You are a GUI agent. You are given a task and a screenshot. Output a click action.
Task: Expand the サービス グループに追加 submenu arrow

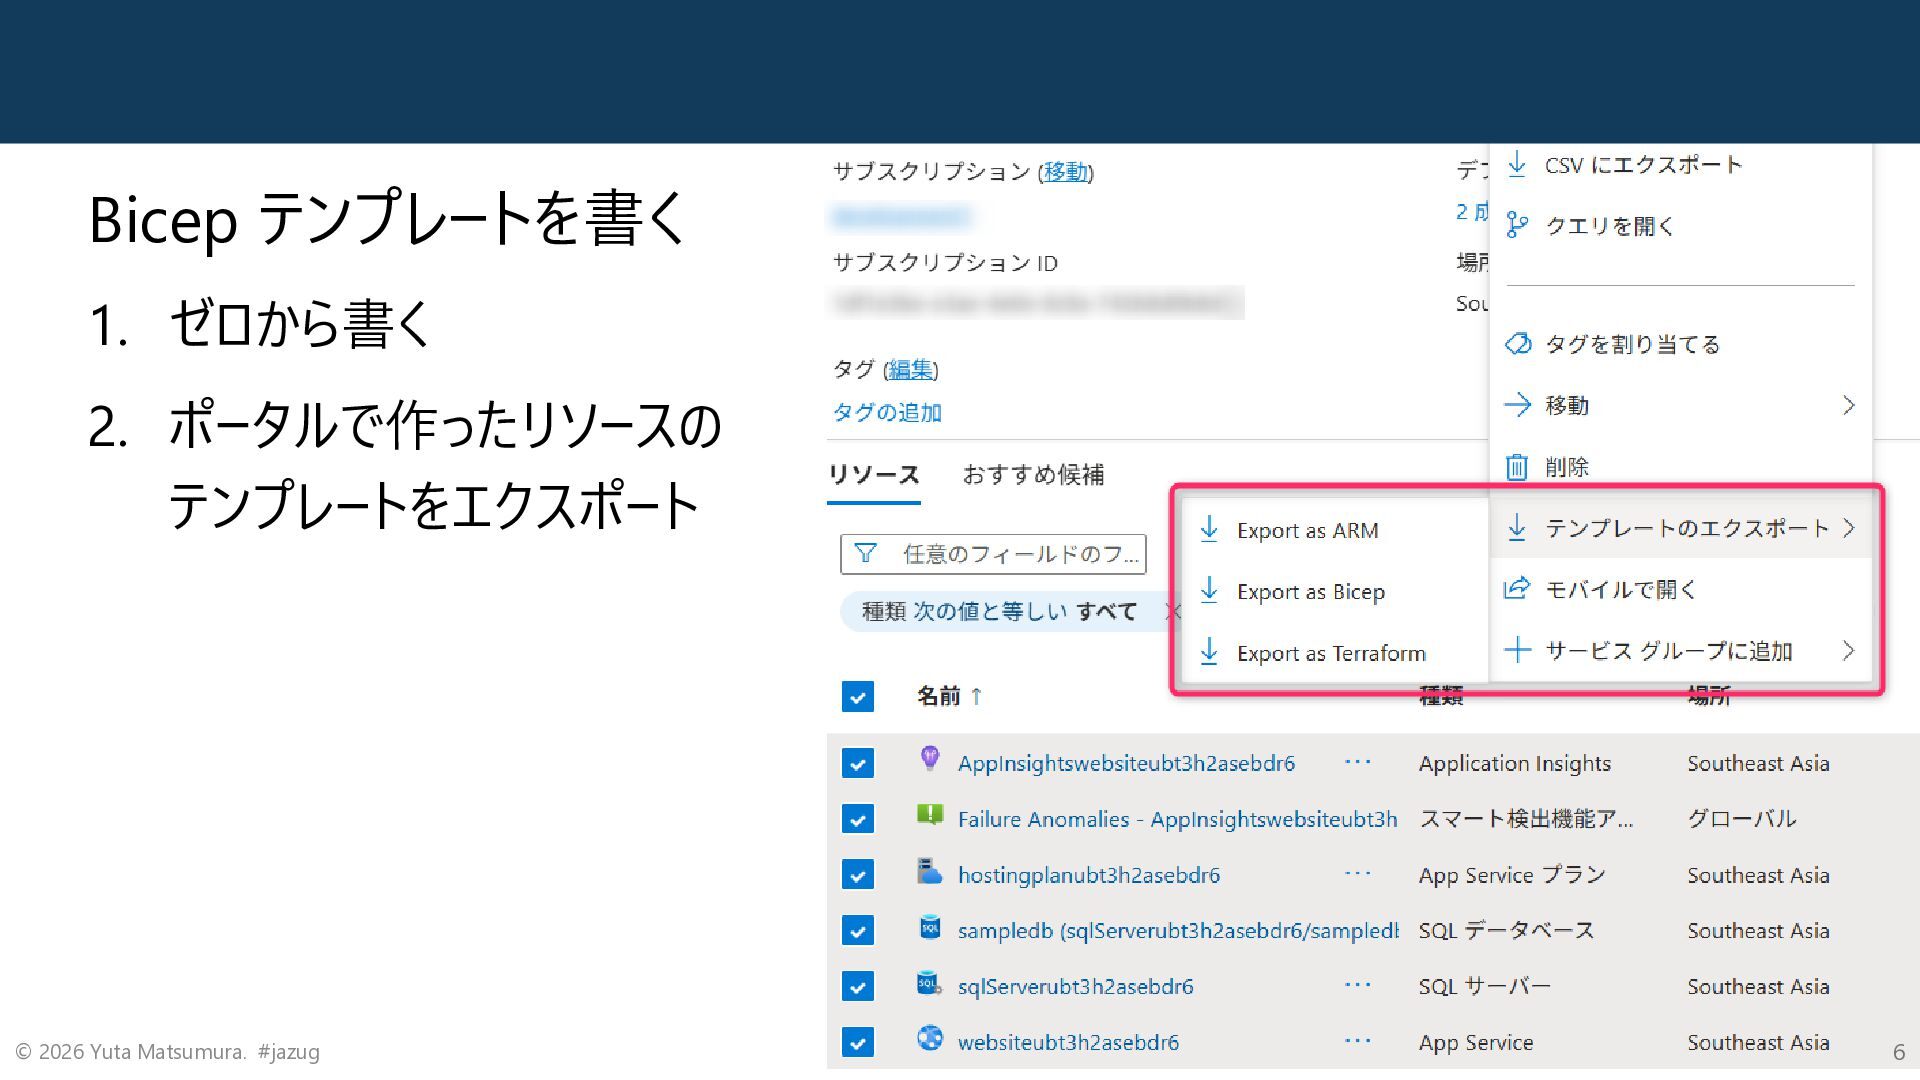tap(1848, 651)
